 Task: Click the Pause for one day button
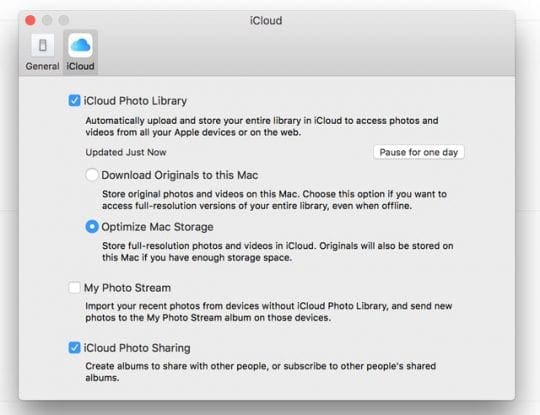coord(418,152)
